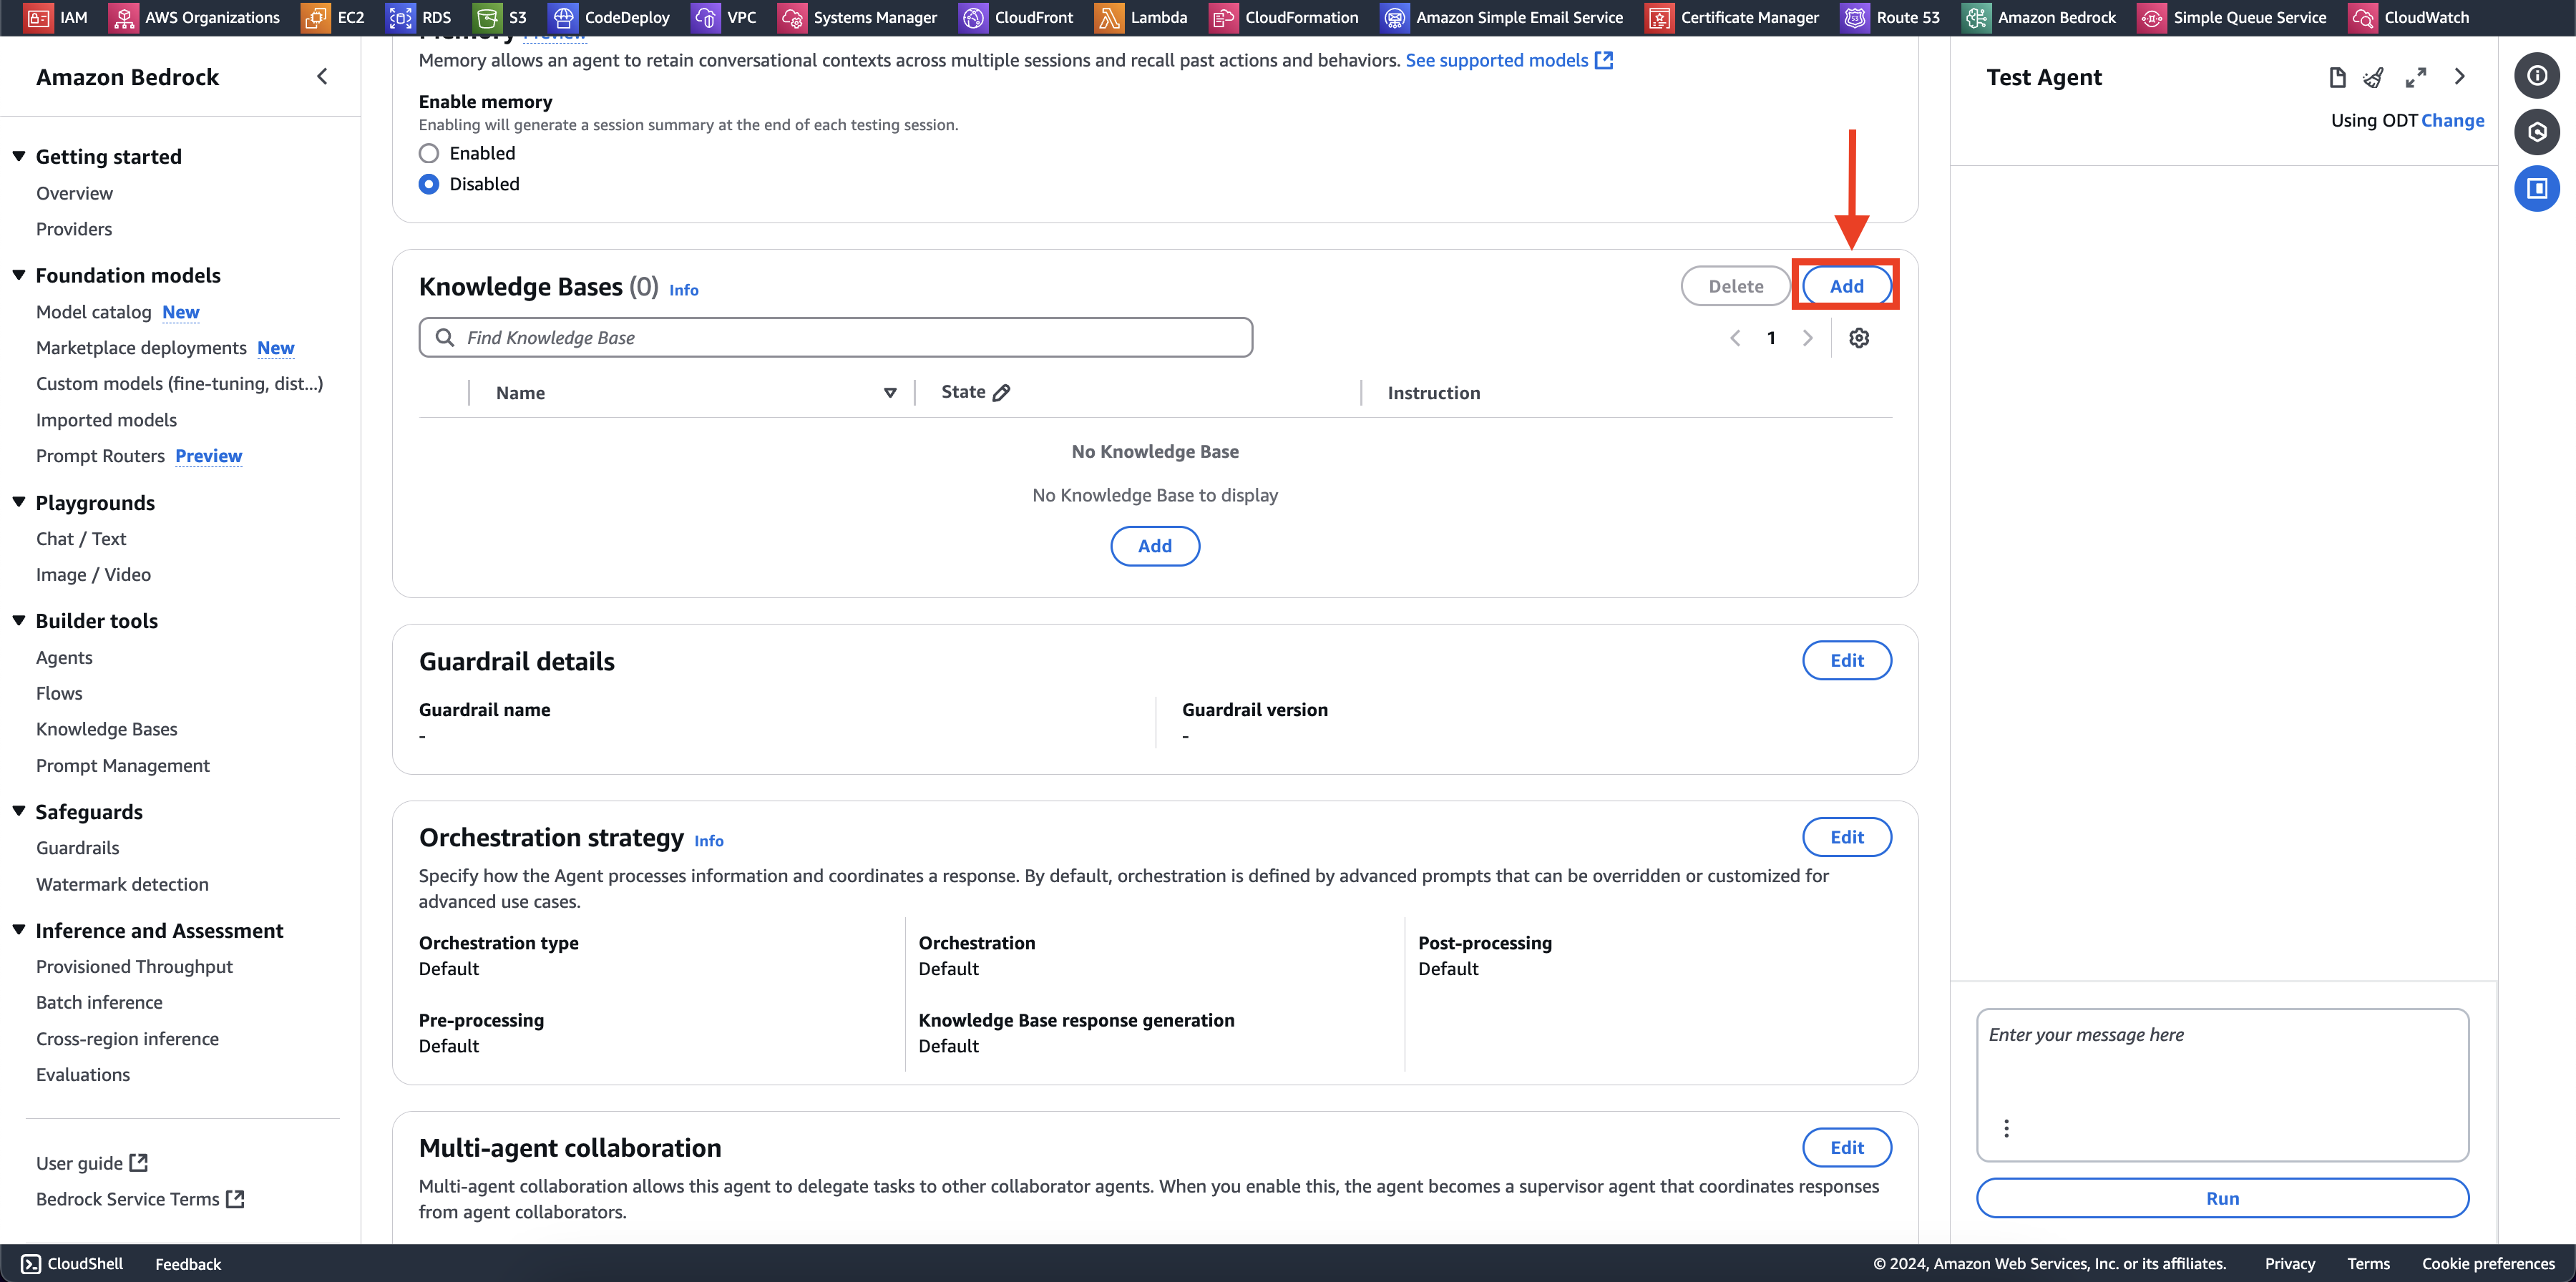Open Guardrails in the sidebar

tap(78, 848)
